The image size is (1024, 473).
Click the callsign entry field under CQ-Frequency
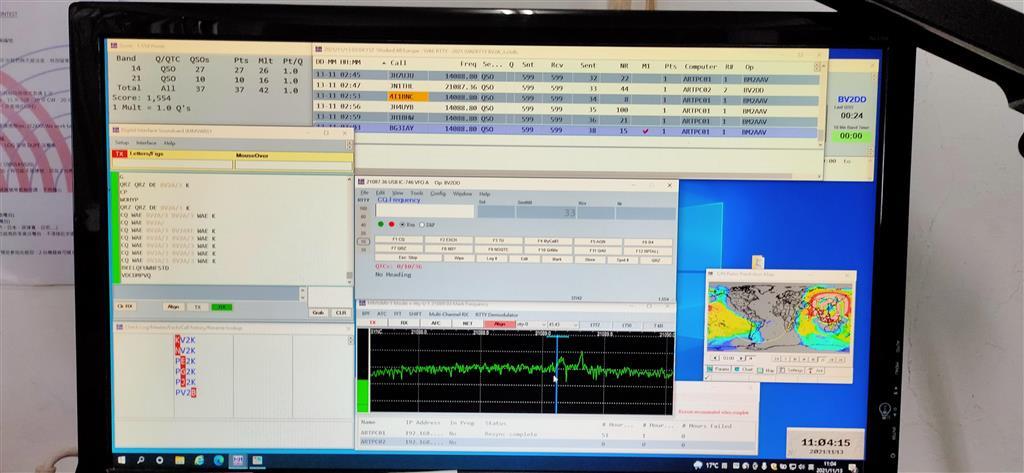[424, 211]
